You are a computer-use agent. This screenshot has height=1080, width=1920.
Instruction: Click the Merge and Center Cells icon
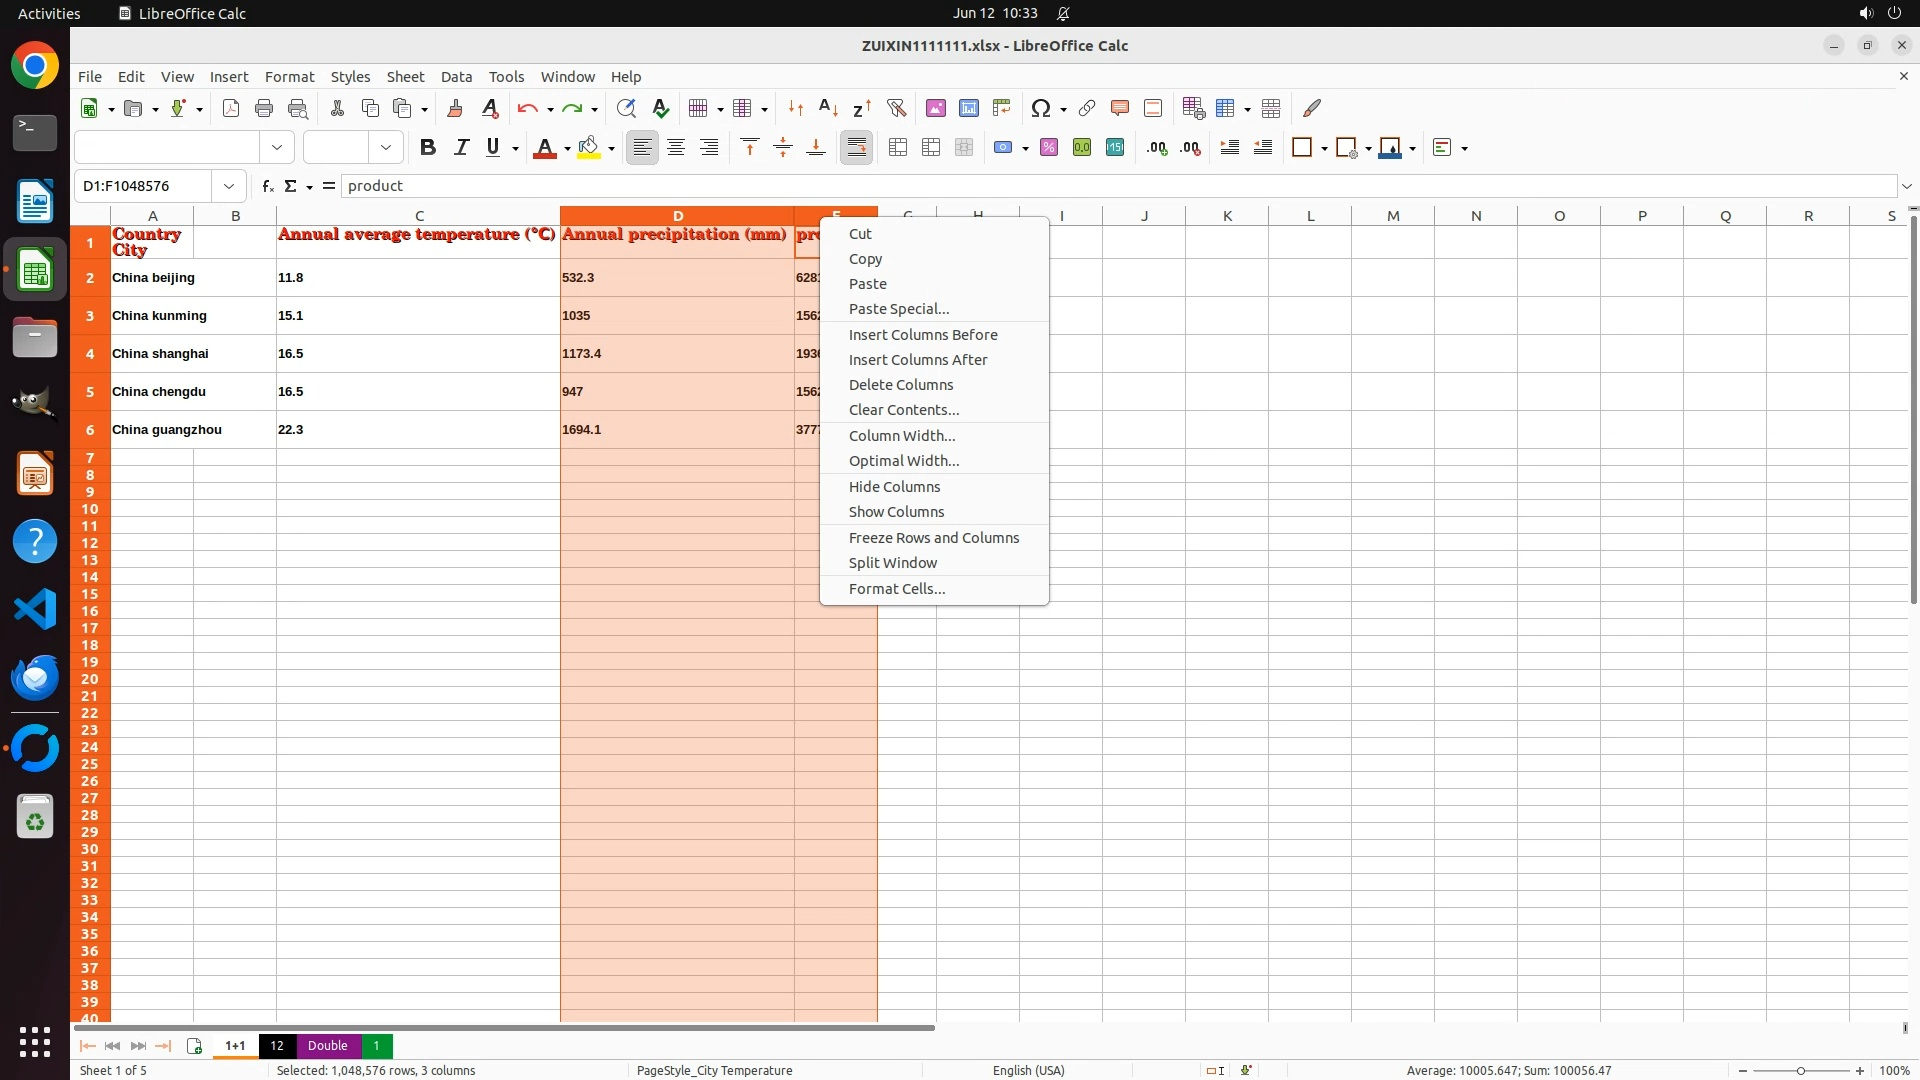tap(898, 148)
